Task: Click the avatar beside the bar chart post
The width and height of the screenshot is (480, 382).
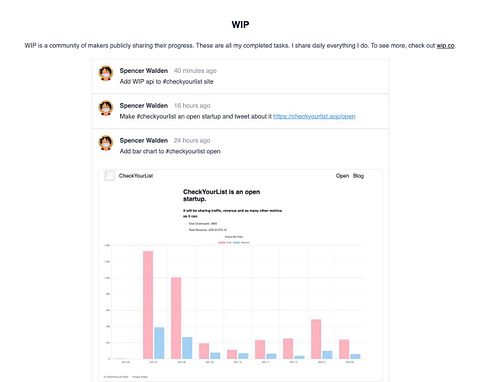Action: (106, 143)
